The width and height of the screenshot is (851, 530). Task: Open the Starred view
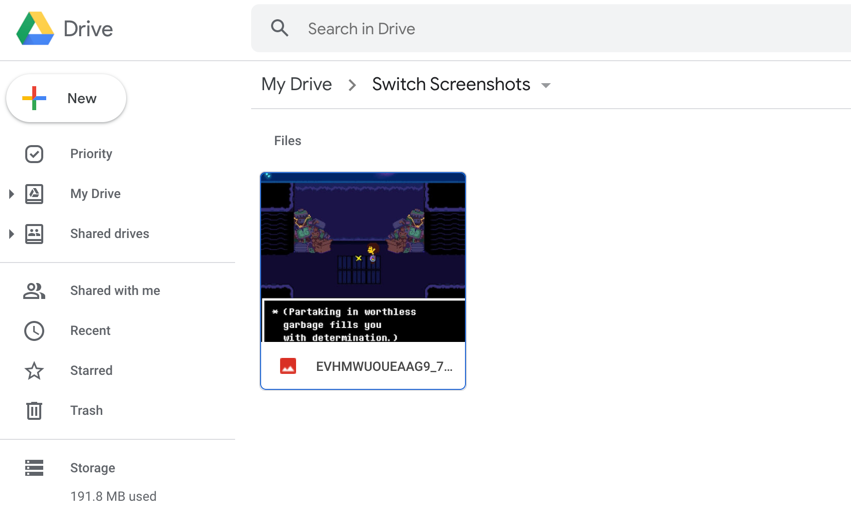tap(91, 371)
